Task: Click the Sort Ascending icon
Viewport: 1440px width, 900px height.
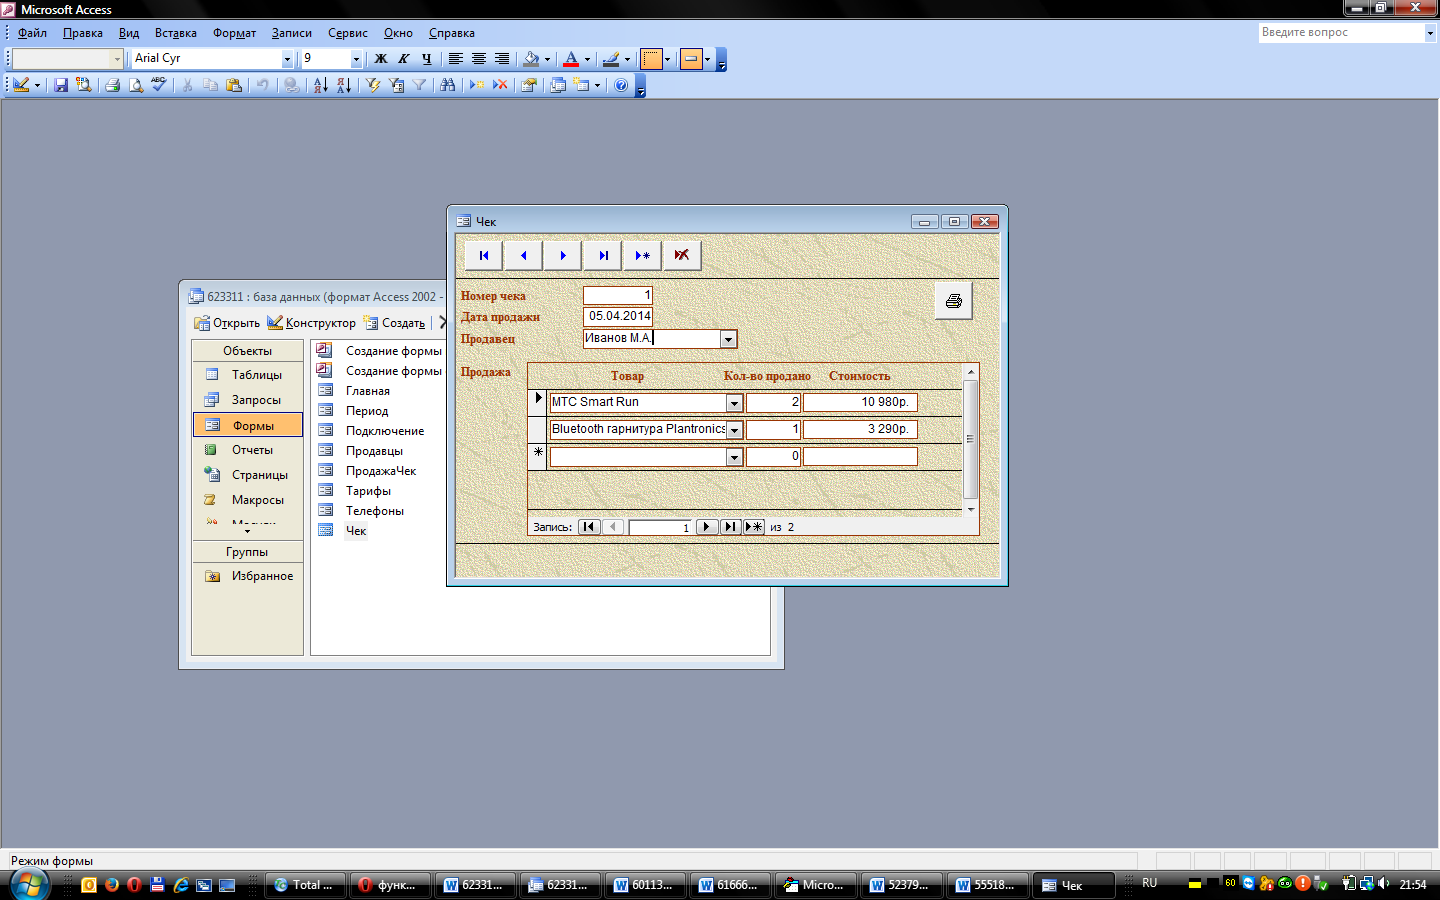Action: point(320,86)
